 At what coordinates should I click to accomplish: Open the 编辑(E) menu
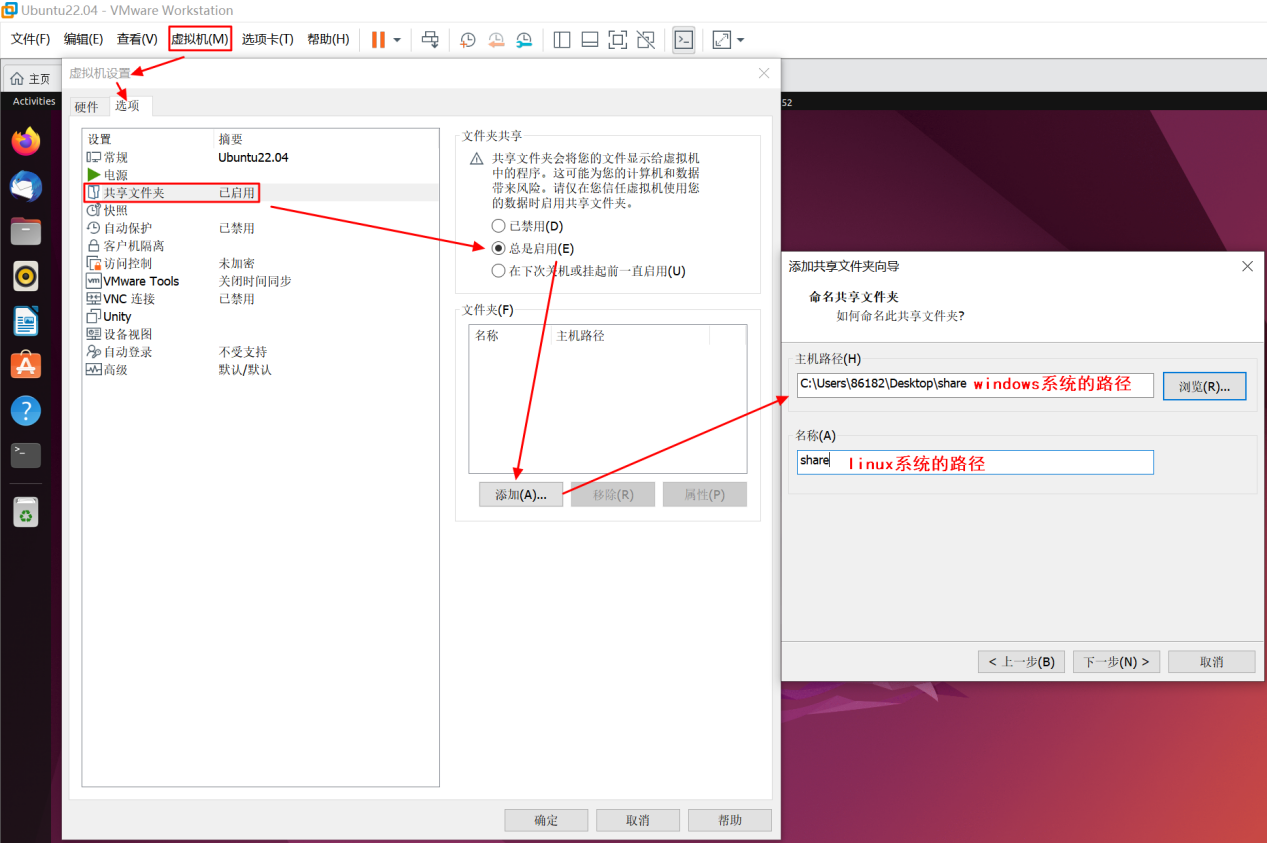[x=83, y=39]
